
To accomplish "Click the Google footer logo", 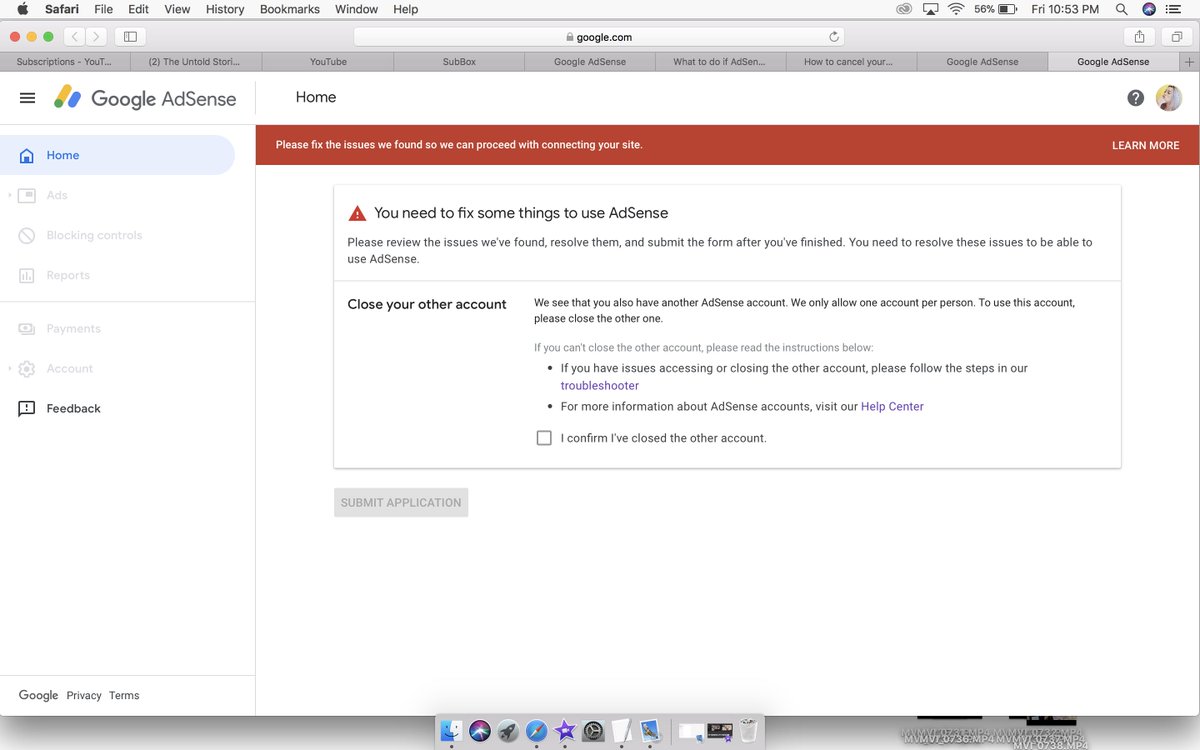I will click(38, 695).
